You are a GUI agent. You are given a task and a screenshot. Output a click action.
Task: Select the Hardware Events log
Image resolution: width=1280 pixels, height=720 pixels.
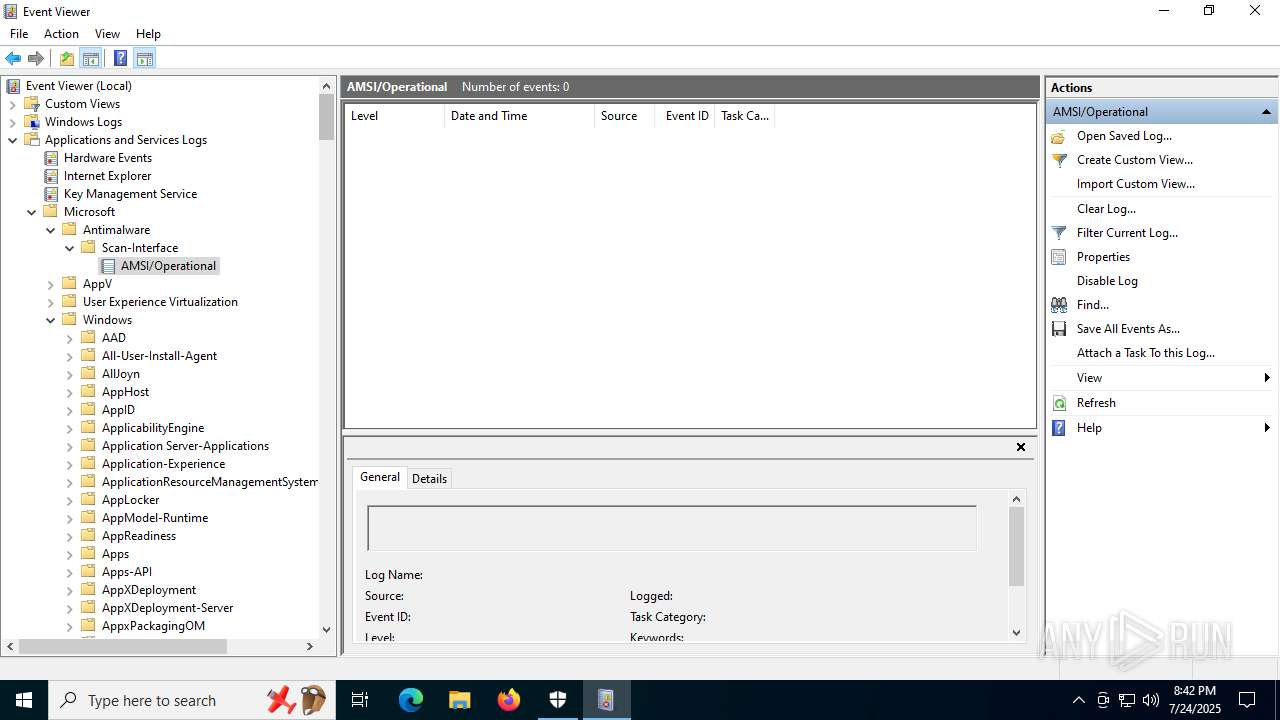[x=107, y=158]
